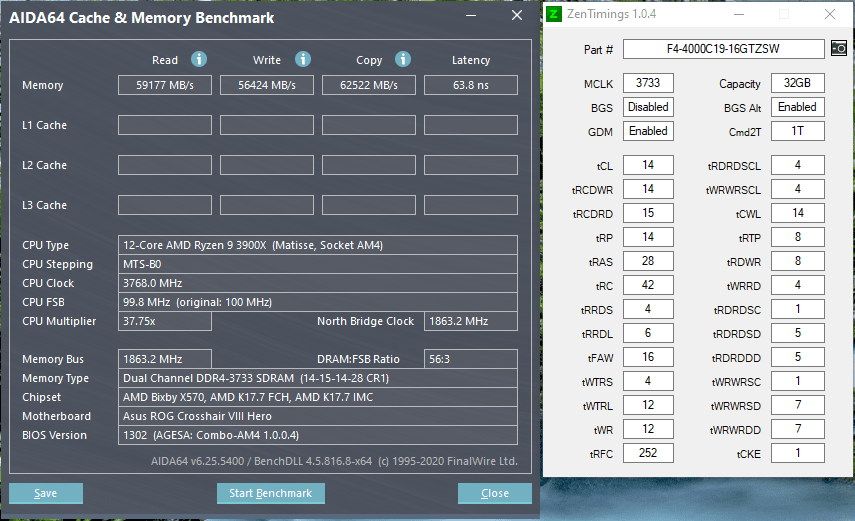
Task: Click the ZenTimings screenshot camera icon
Action: [839, 48]
